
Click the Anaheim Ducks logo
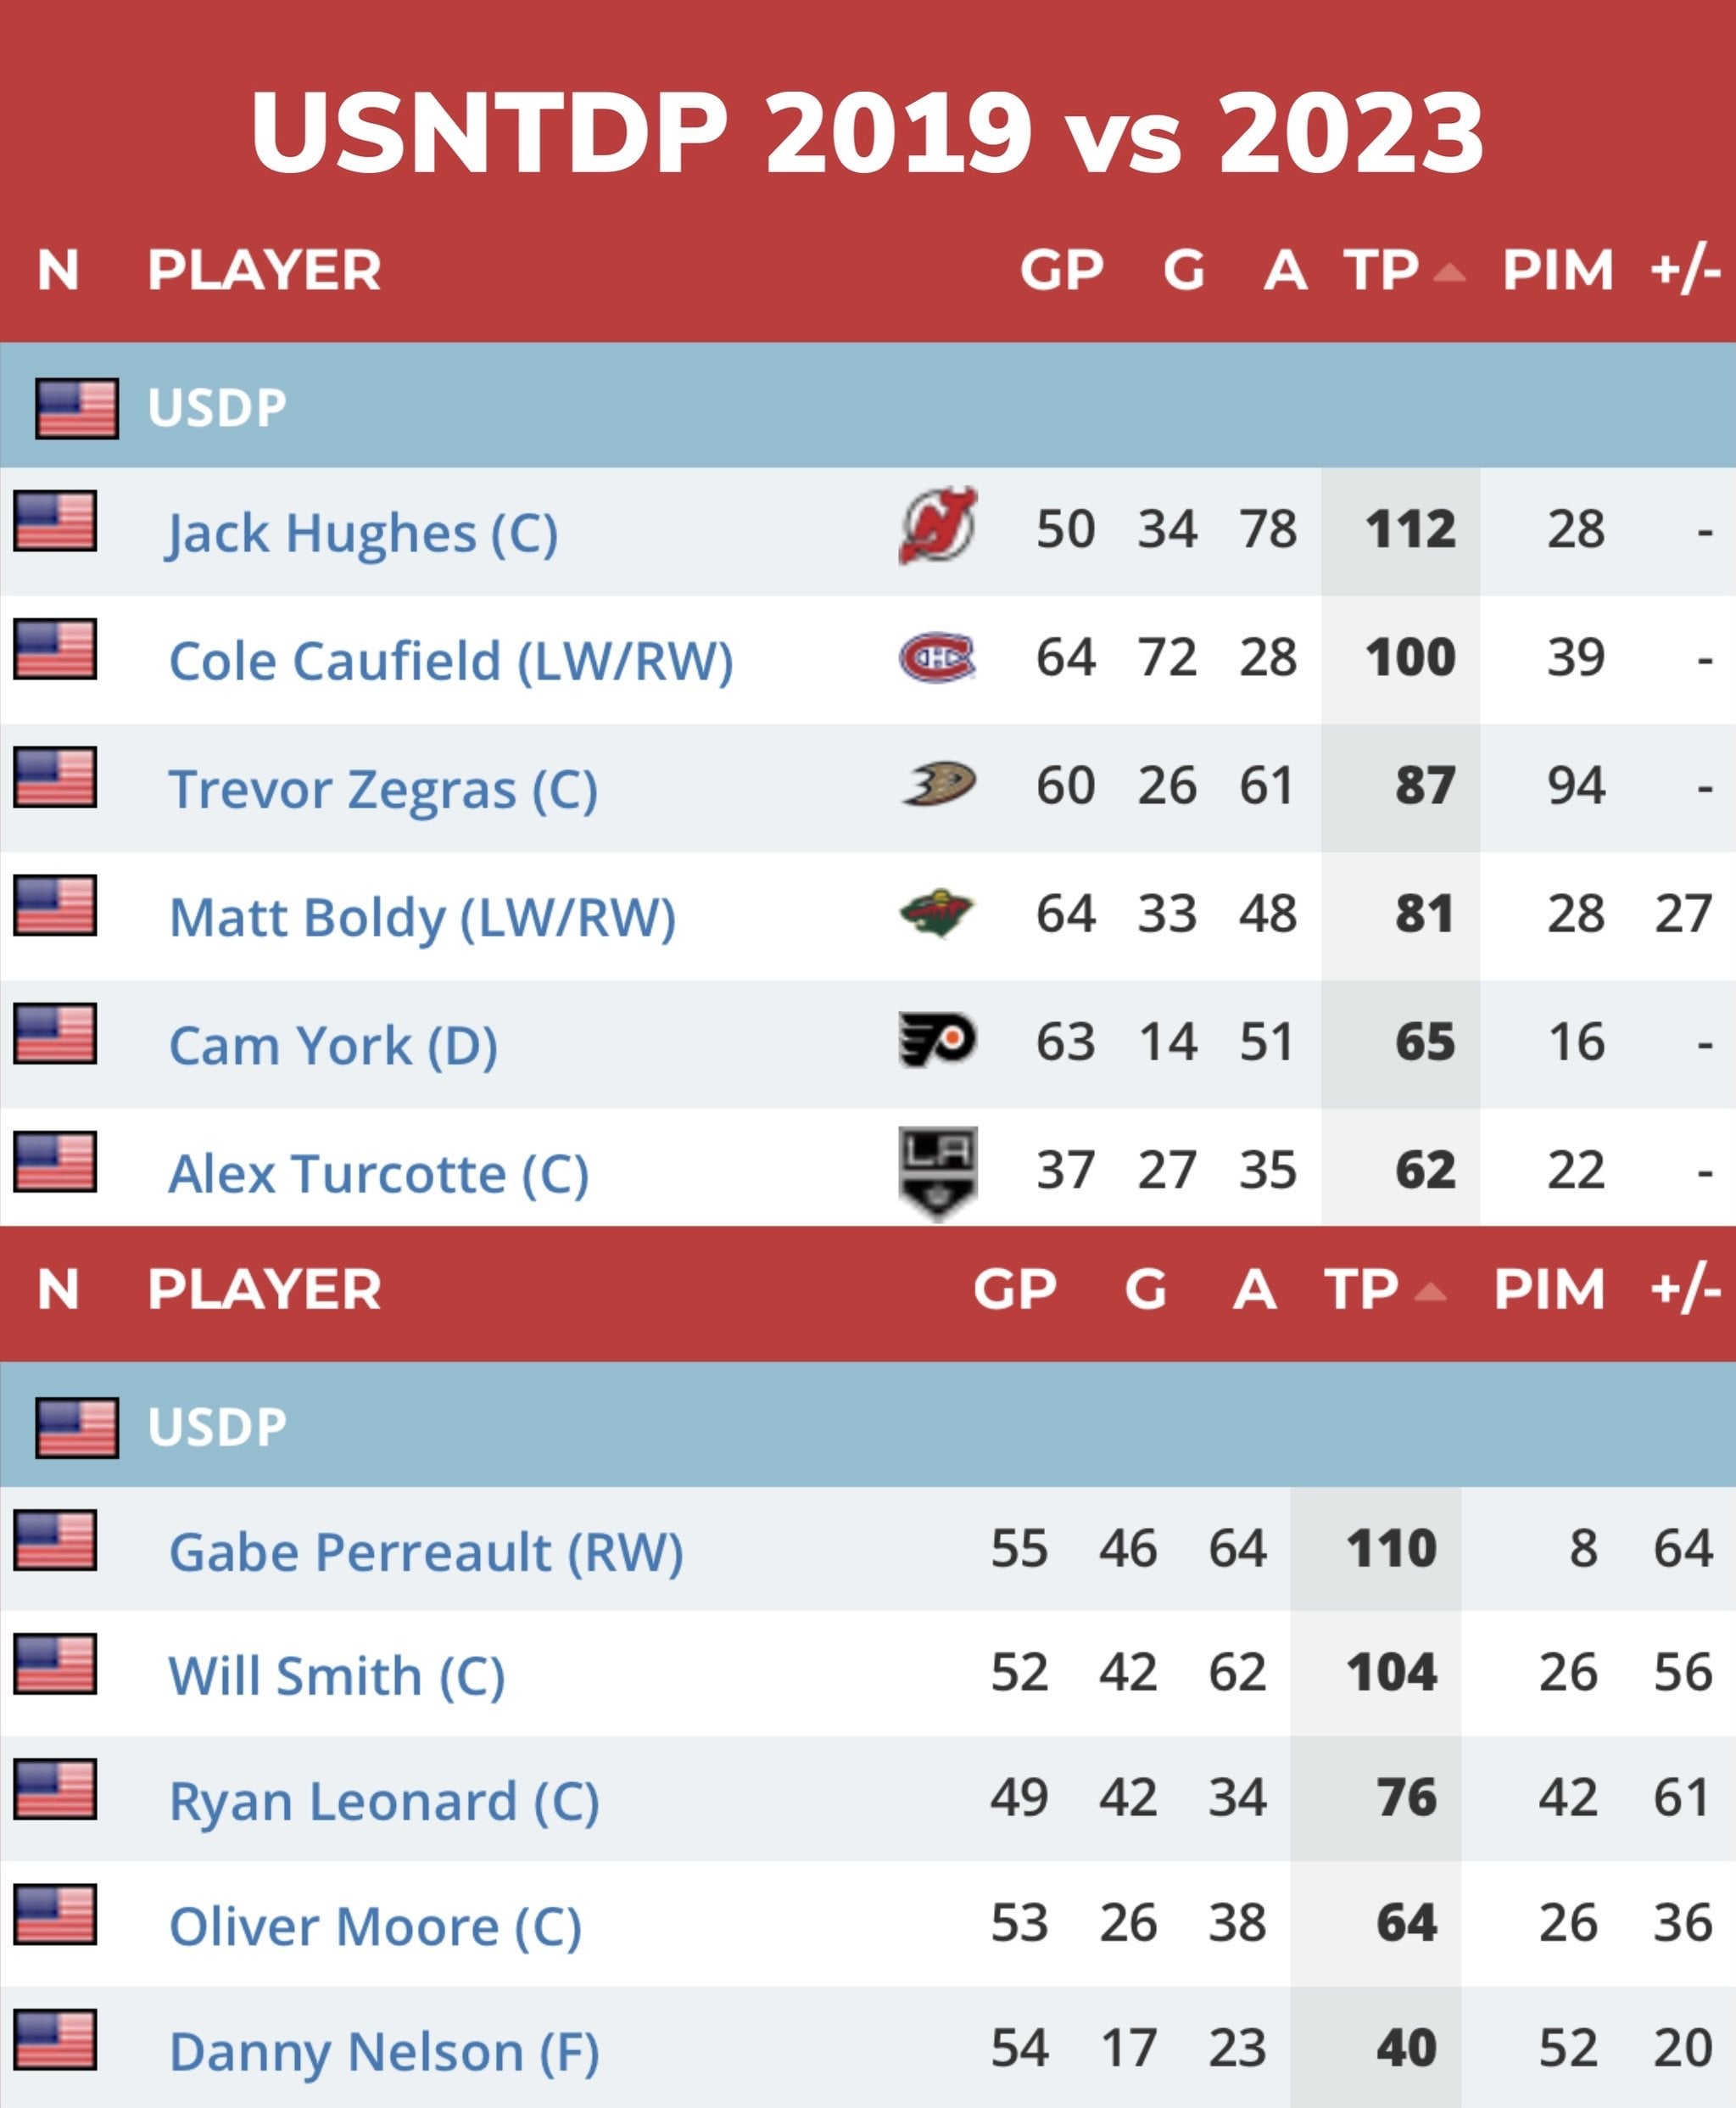pos(938,783)
